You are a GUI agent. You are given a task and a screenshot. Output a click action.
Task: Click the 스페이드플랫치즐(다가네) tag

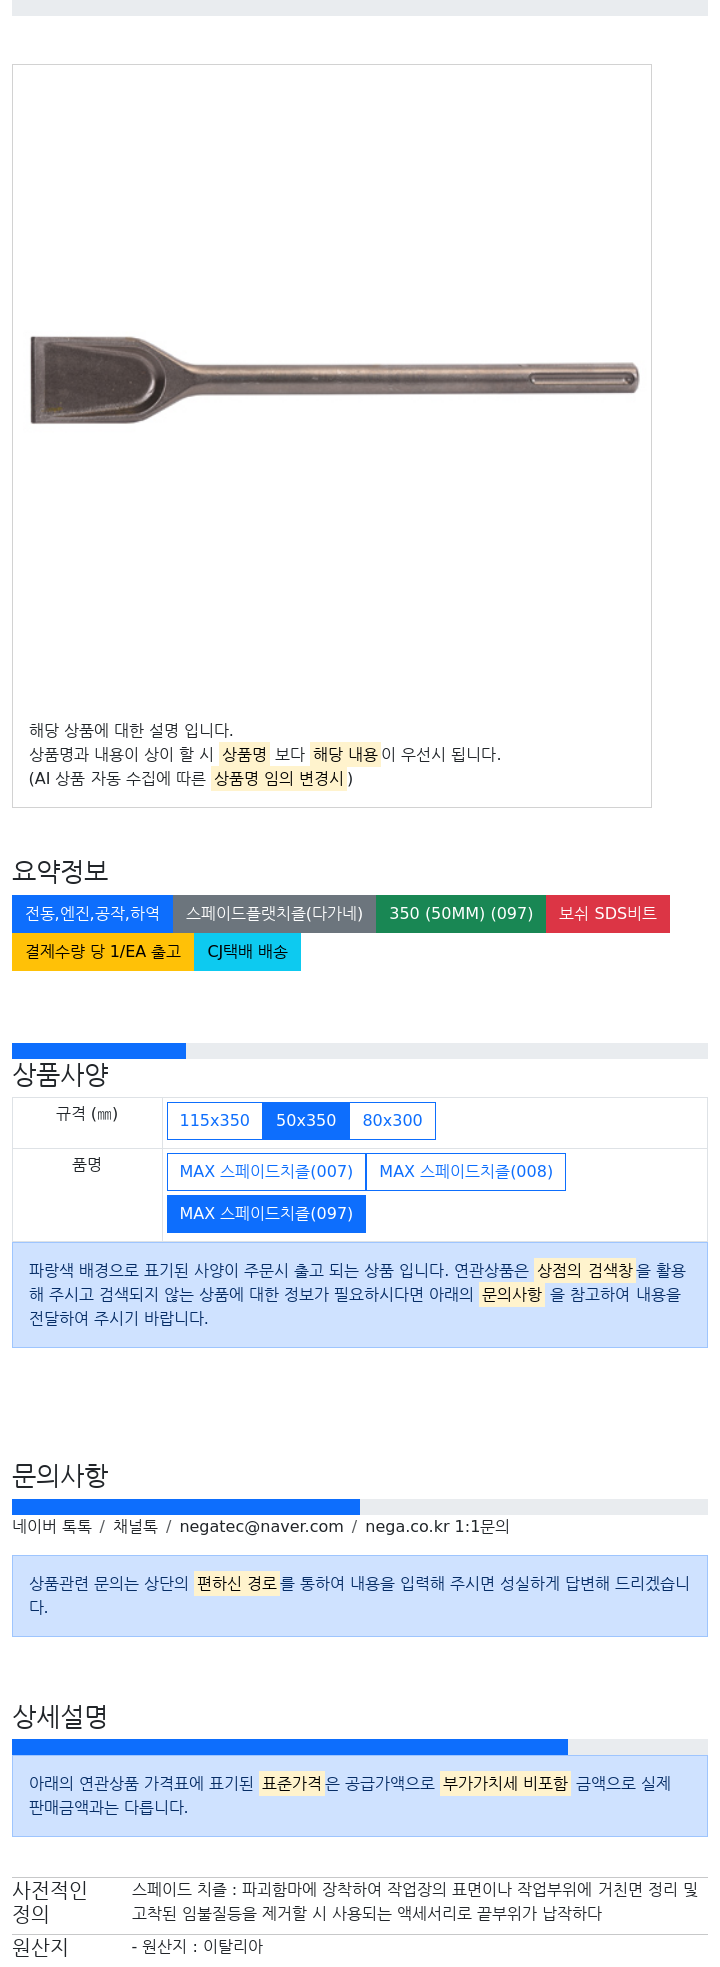[x=274, y=913]
